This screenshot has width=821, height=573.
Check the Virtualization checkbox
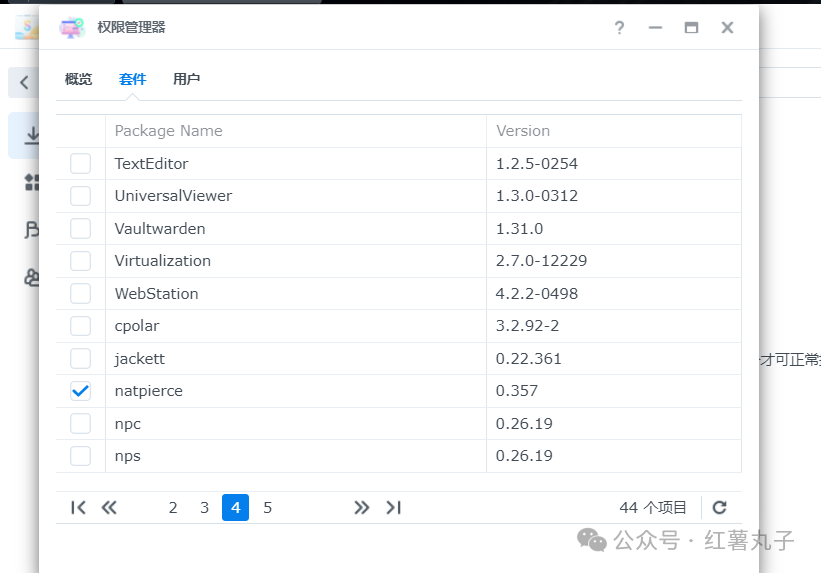81,261
